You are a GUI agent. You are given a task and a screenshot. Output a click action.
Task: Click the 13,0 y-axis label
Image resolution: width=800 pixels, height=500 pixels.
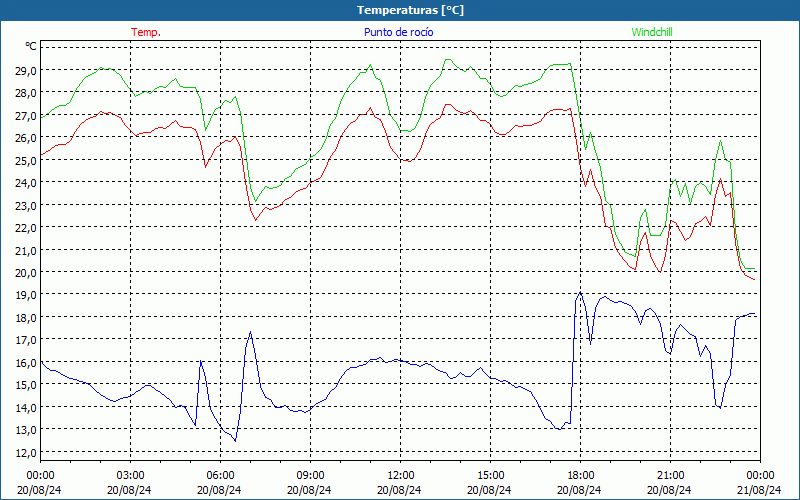[x=26, y=430]
